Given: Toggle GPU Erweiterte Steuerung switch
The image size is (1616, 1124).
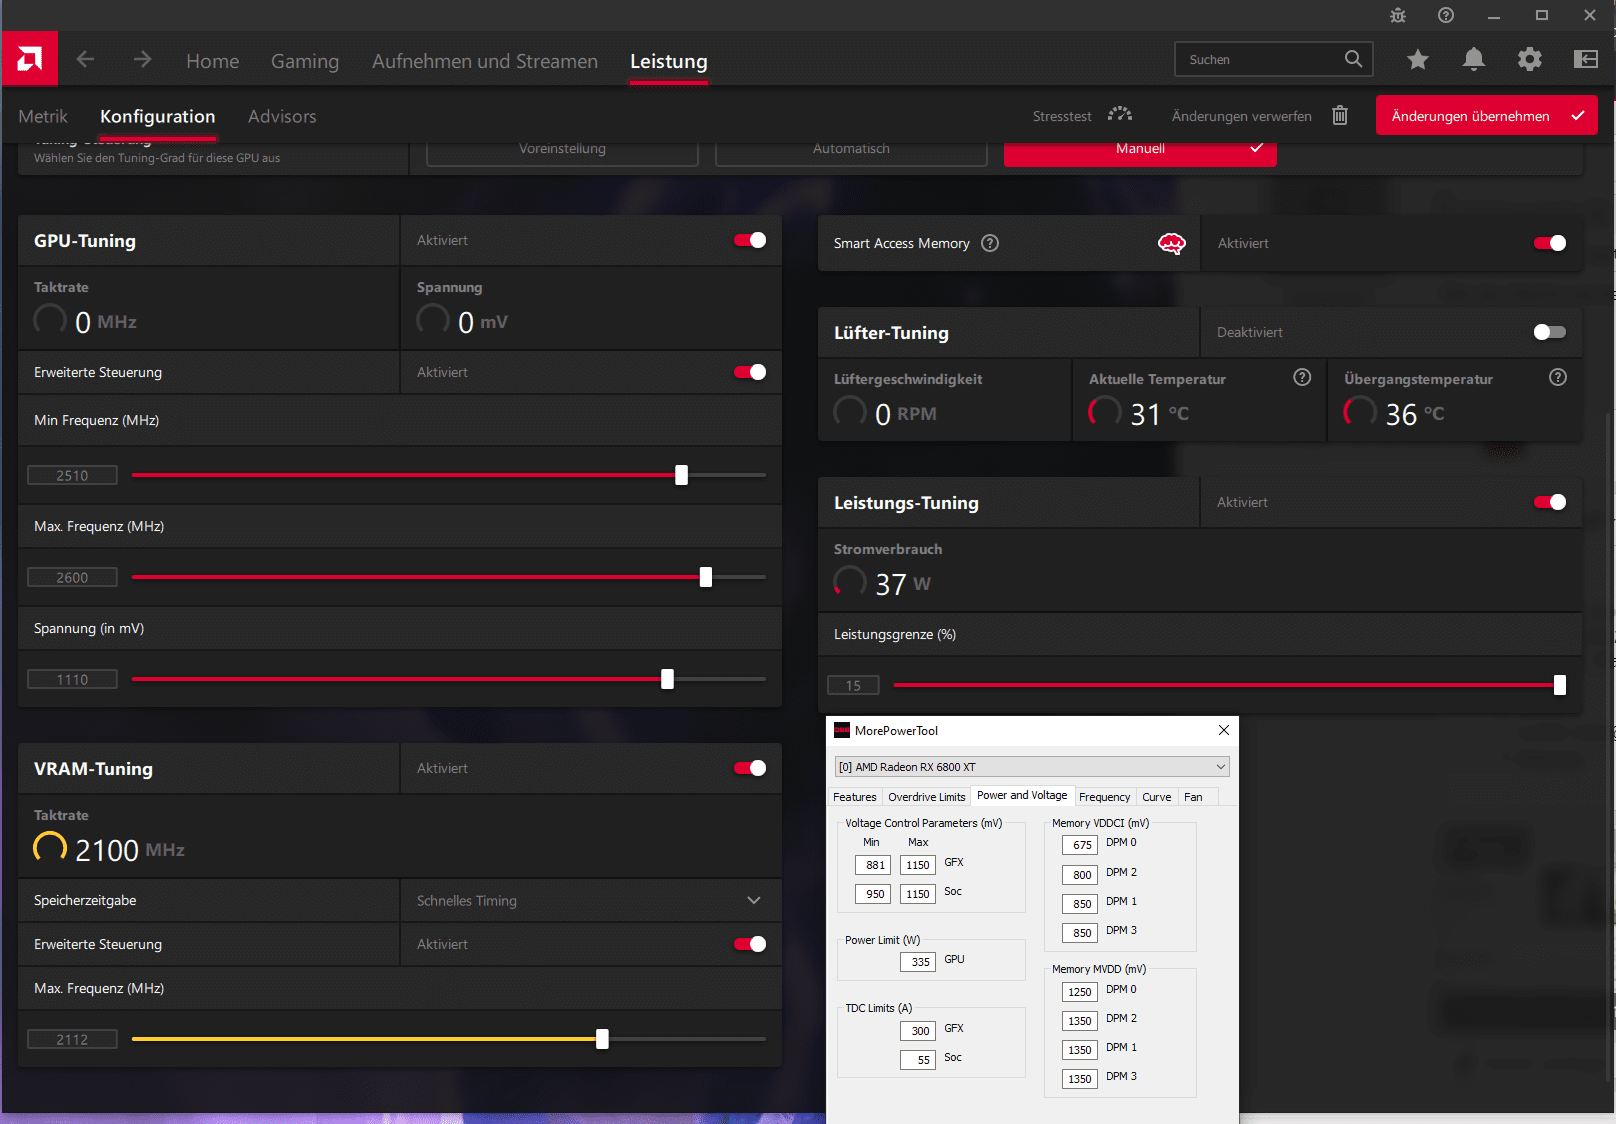Looking at the screenshot, I should coord(750,372).
